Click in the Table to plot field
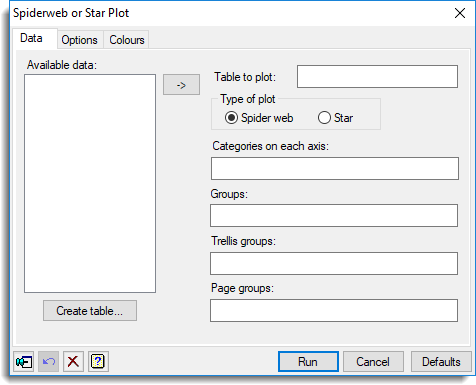Image resolution: width=476 pixels, height=385 pixels. point(377,77)
